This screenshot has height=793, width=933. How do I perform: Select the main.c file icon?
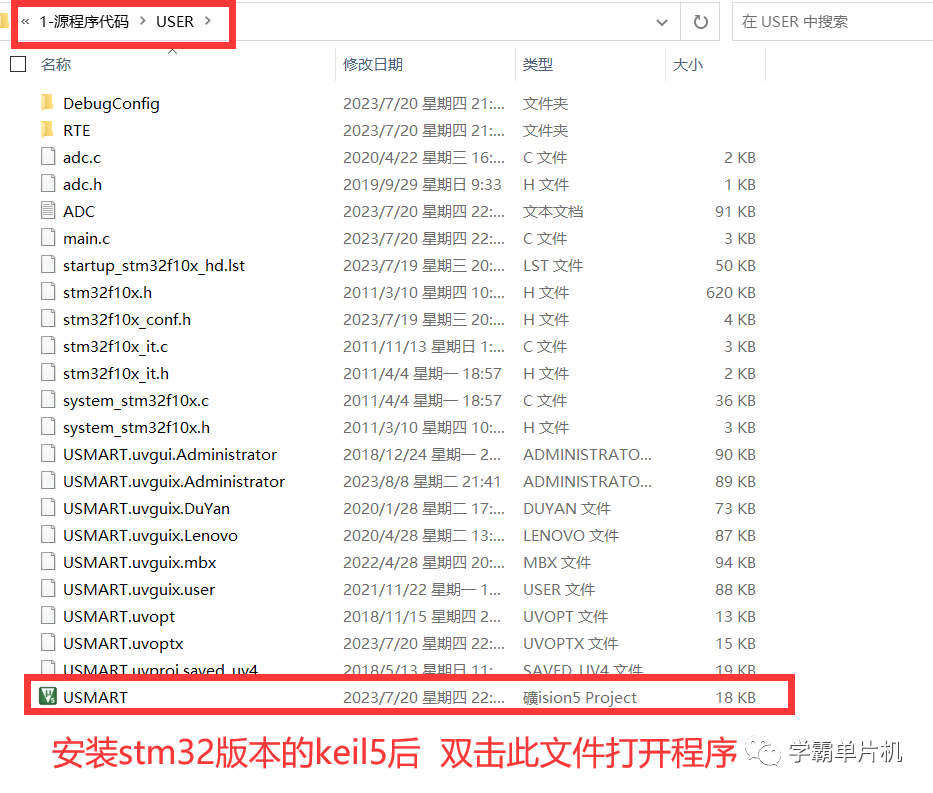pos(48,238)
